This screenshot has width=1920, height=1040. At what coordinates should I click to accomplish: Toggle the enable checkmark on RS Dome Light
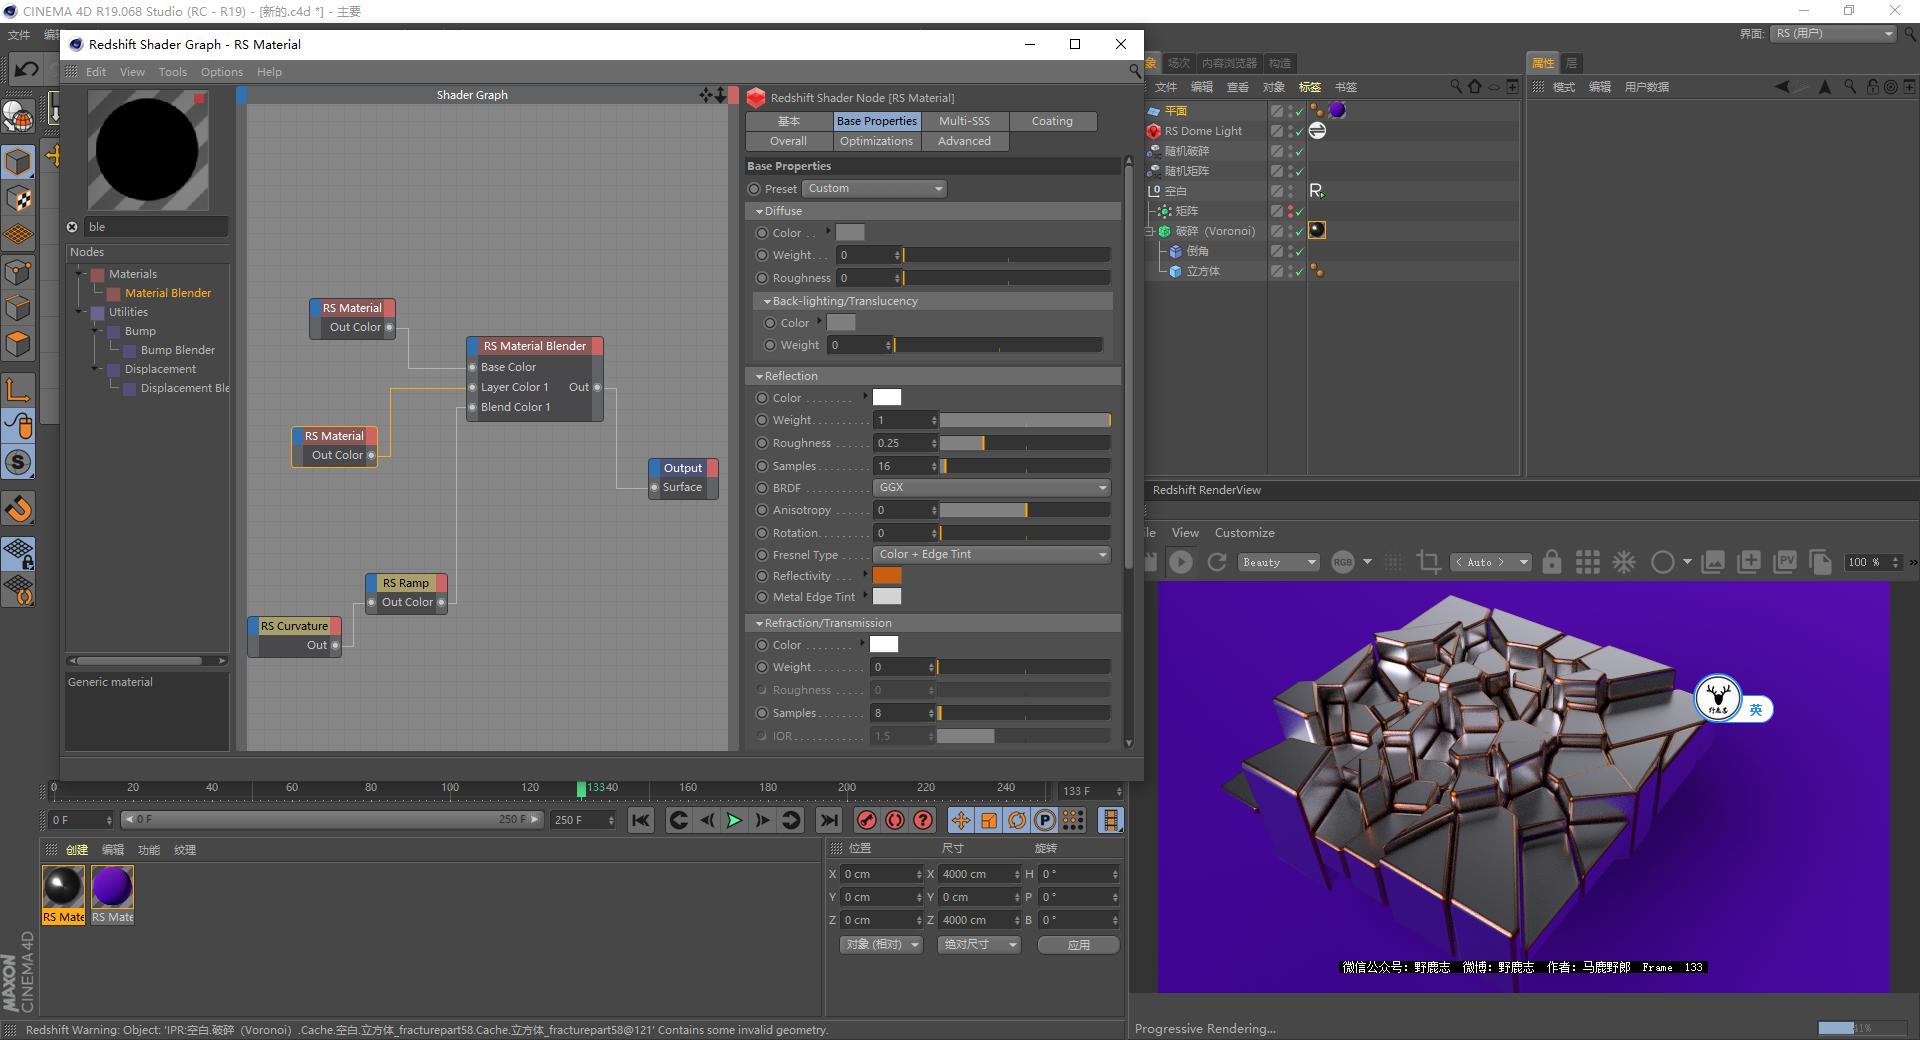coord(1299,131)
